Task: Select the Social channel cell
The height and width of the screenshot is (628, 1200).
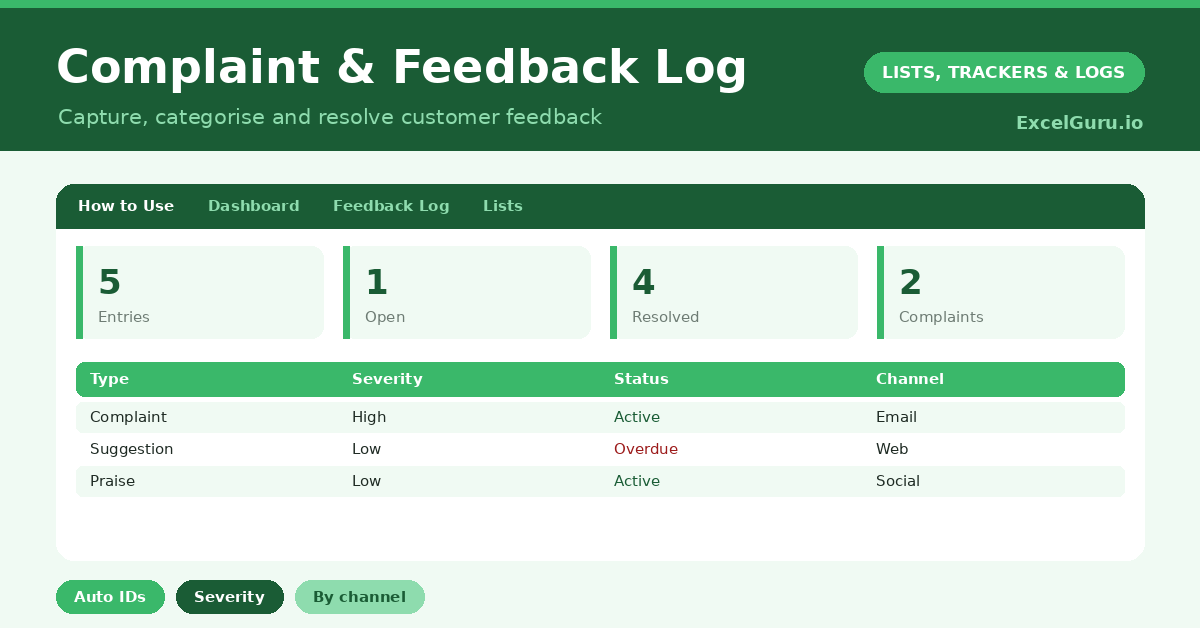Action: [898, 481]
